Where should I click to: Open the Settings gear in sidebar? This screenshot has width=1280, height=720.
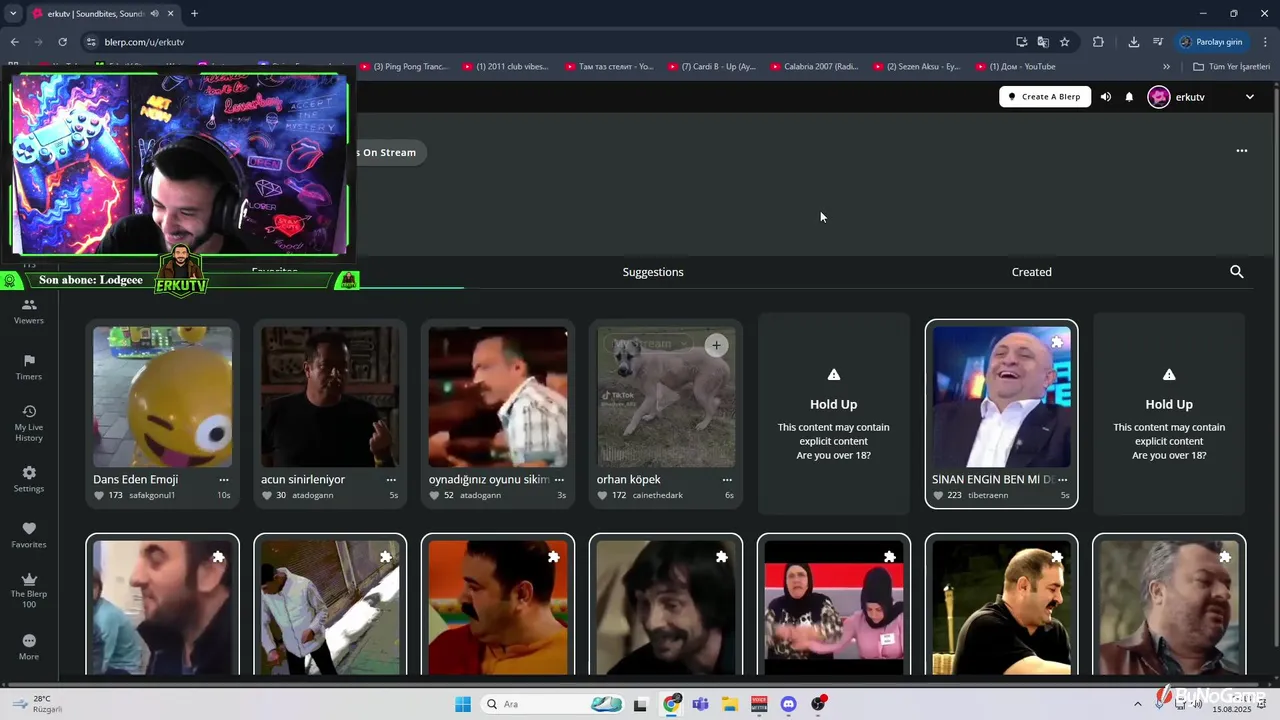[28, 479]
